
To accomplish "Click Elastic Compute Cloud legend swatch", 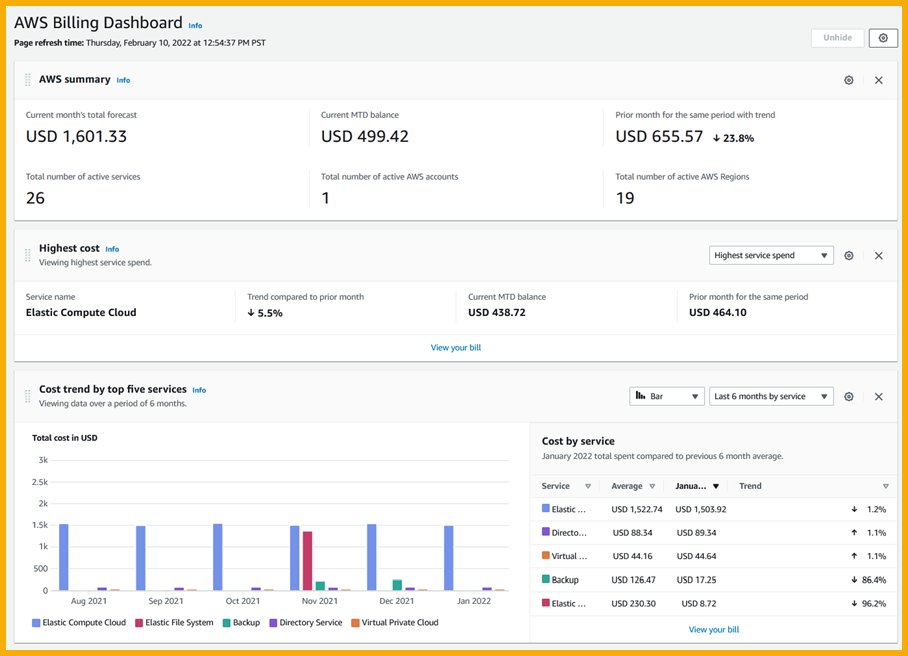I will point(36,623).
